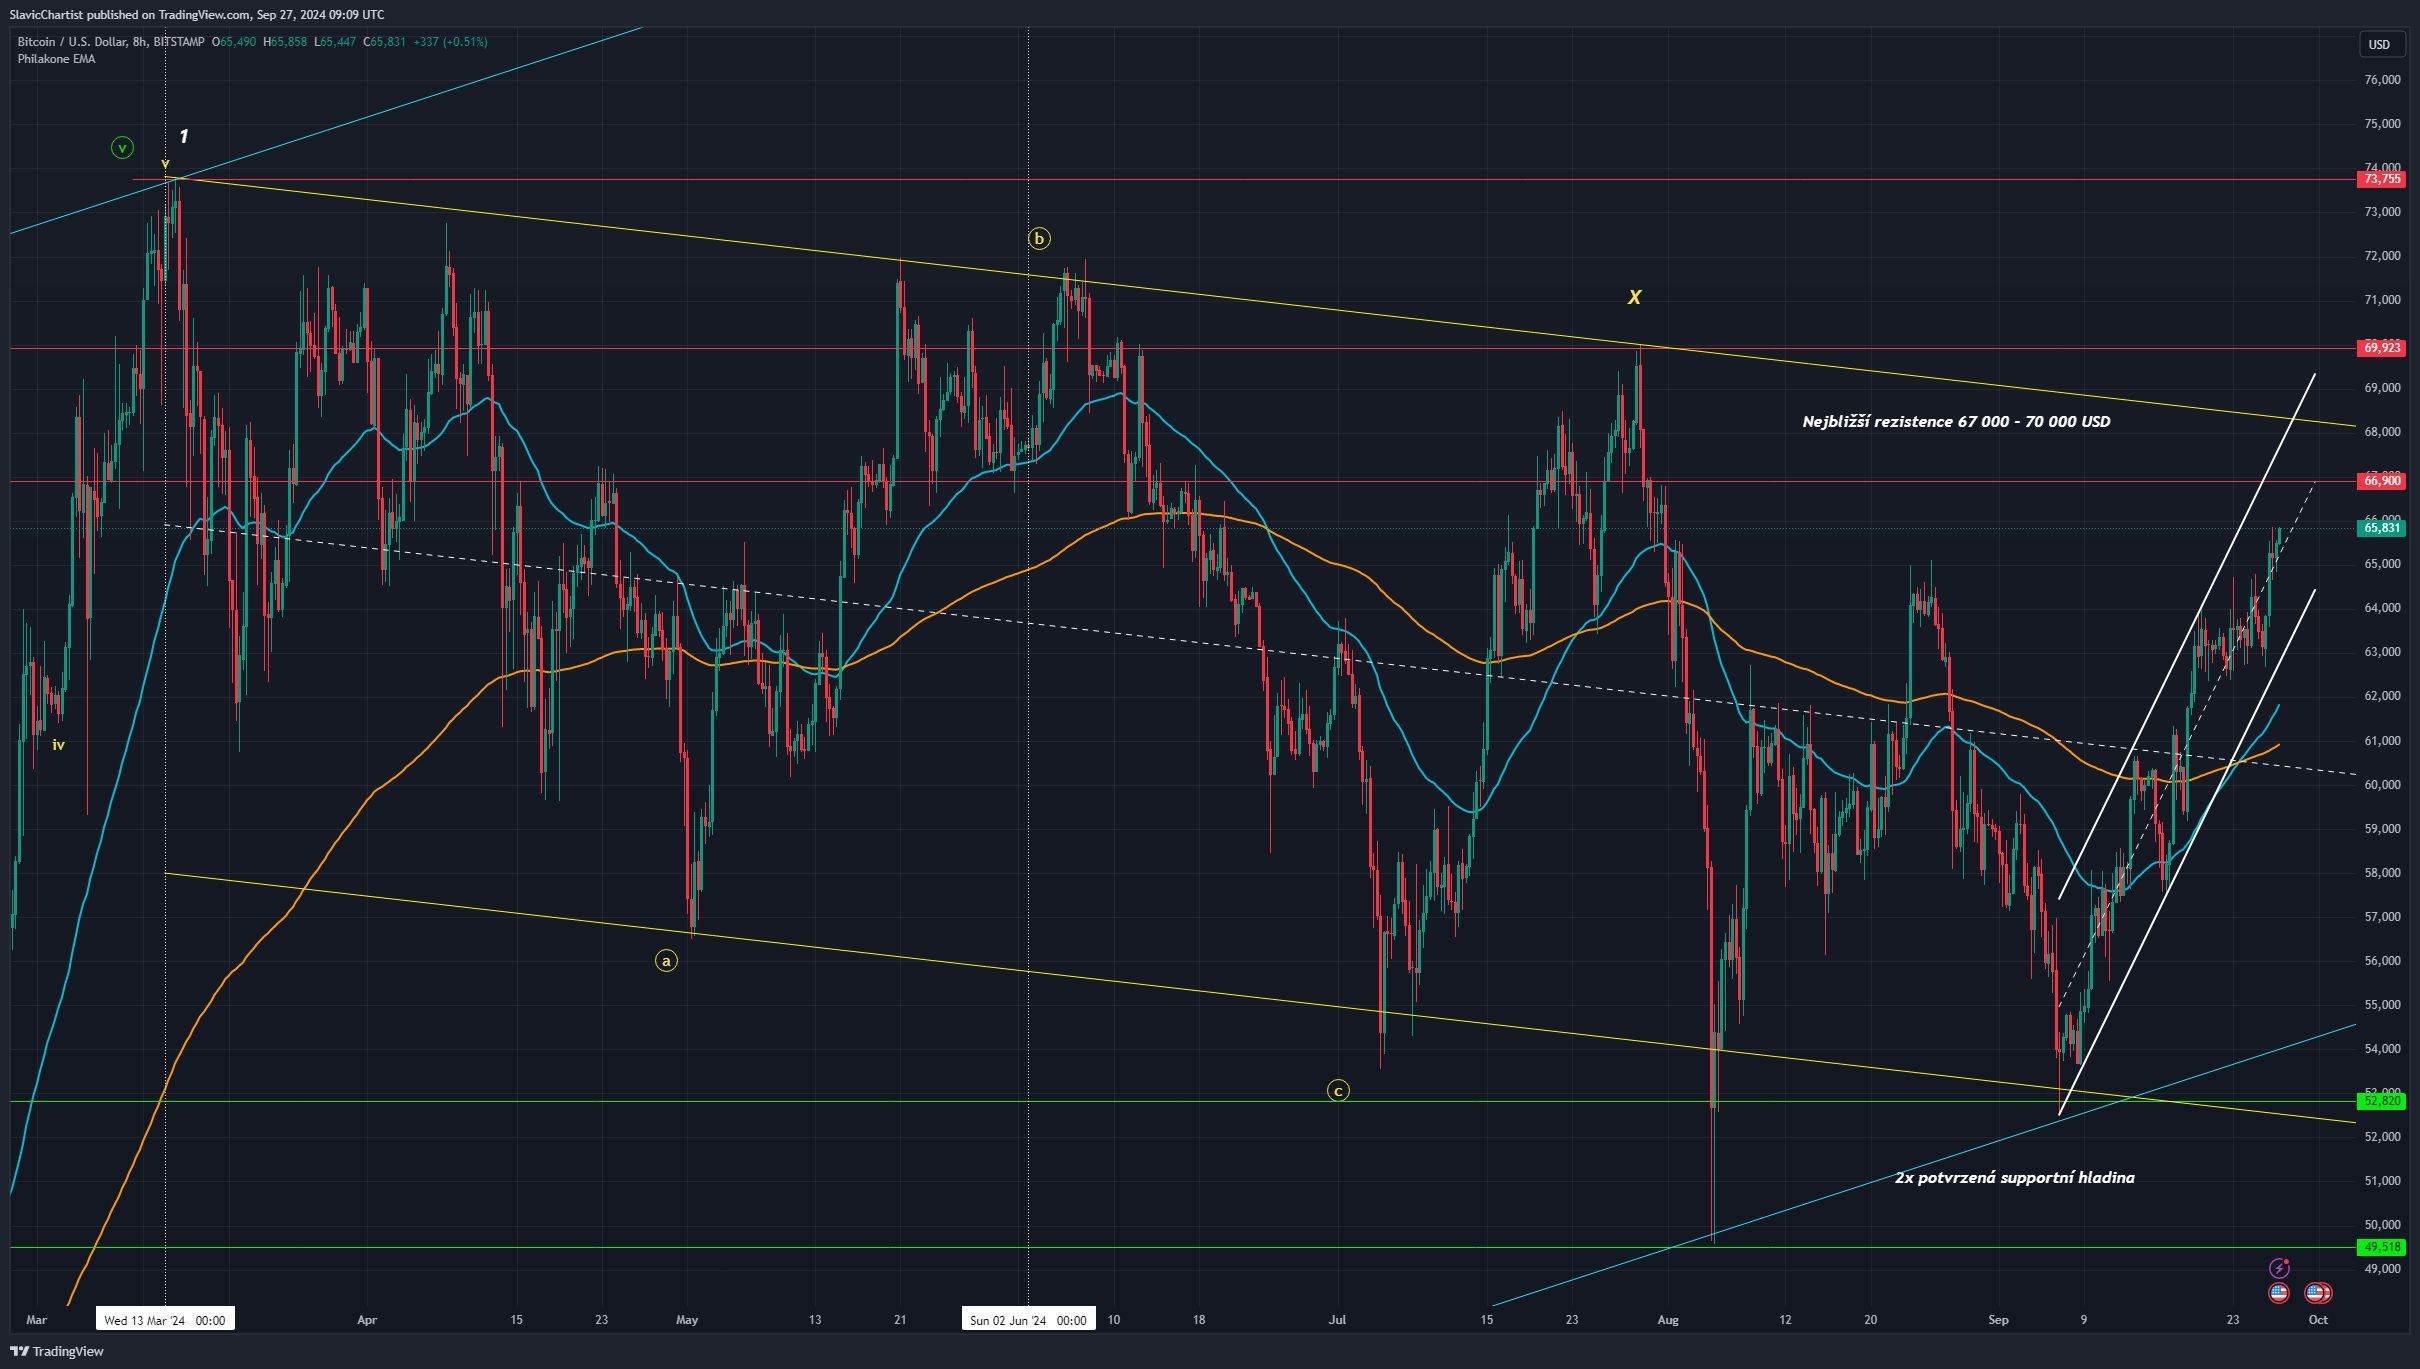Select the yellow X wave label

1634,297
